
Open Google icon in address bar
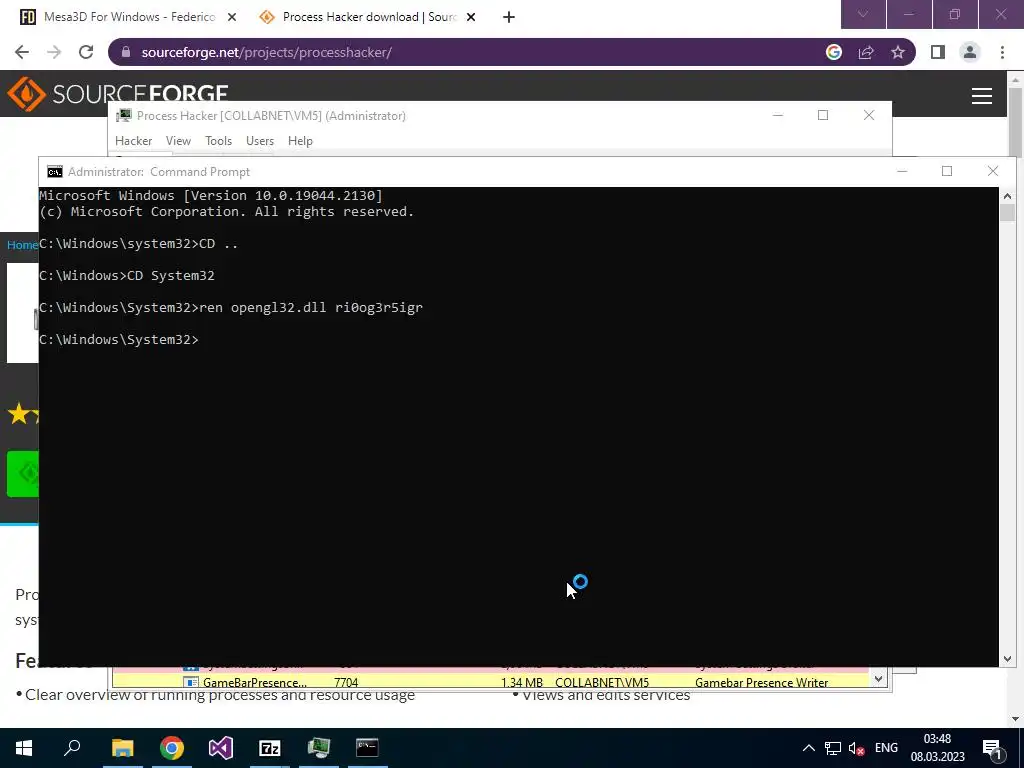coord(834,52)
